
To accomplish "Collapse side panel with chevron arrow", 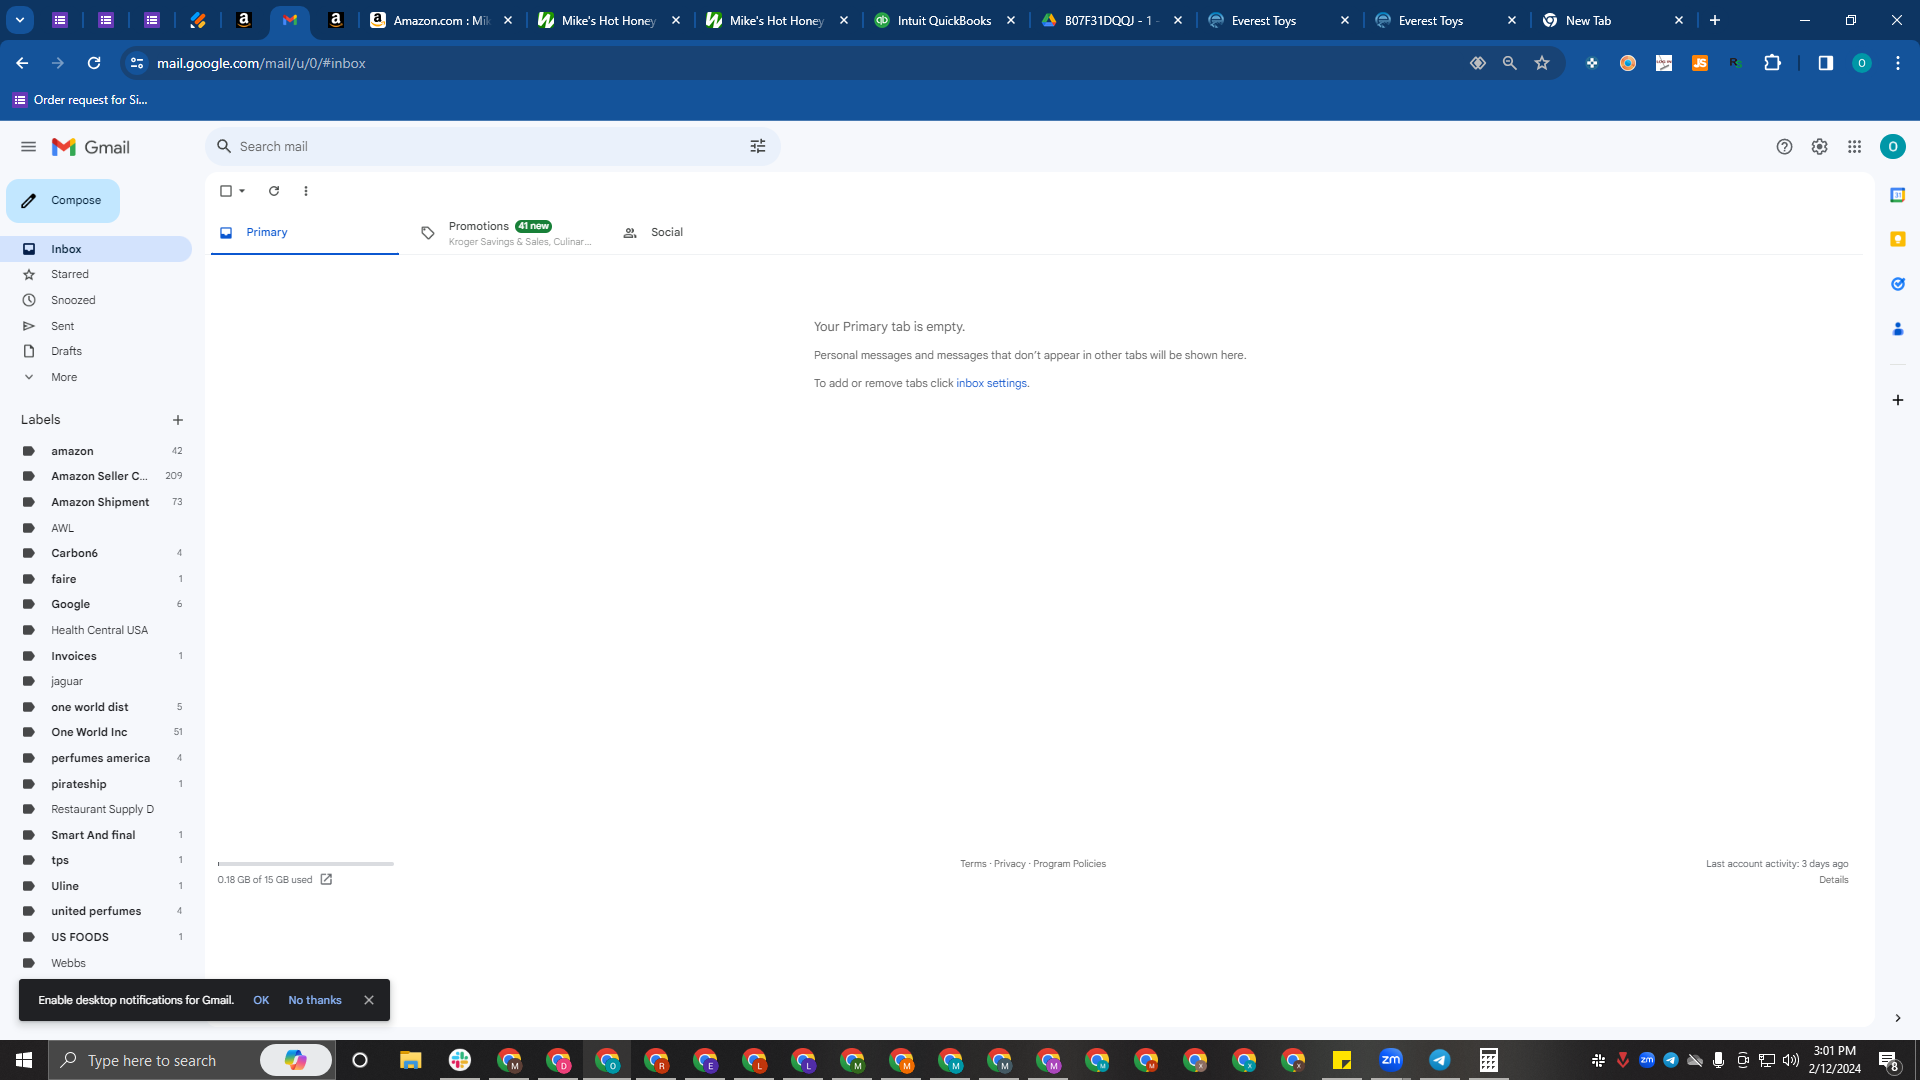I will (x=1897, y=1018).
